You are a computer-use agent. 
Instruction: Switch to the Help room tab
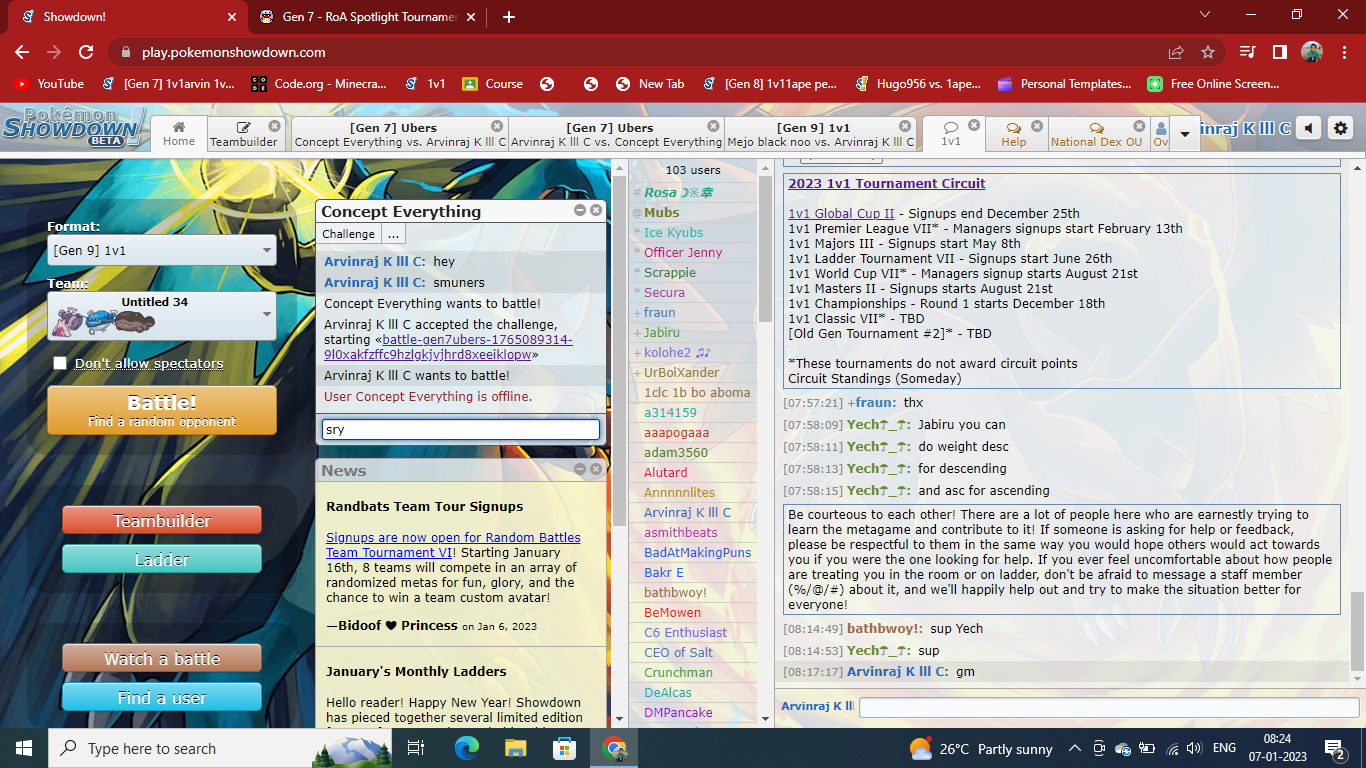pos(1014,134)
